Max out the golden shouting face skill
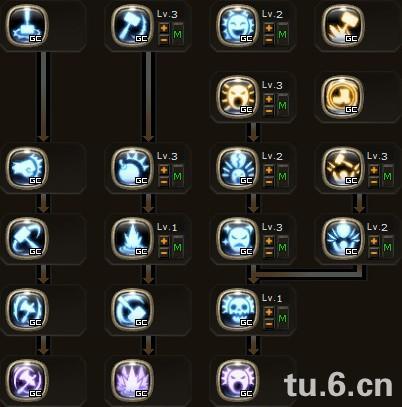The image size is (402, 407). pos(282,105)
